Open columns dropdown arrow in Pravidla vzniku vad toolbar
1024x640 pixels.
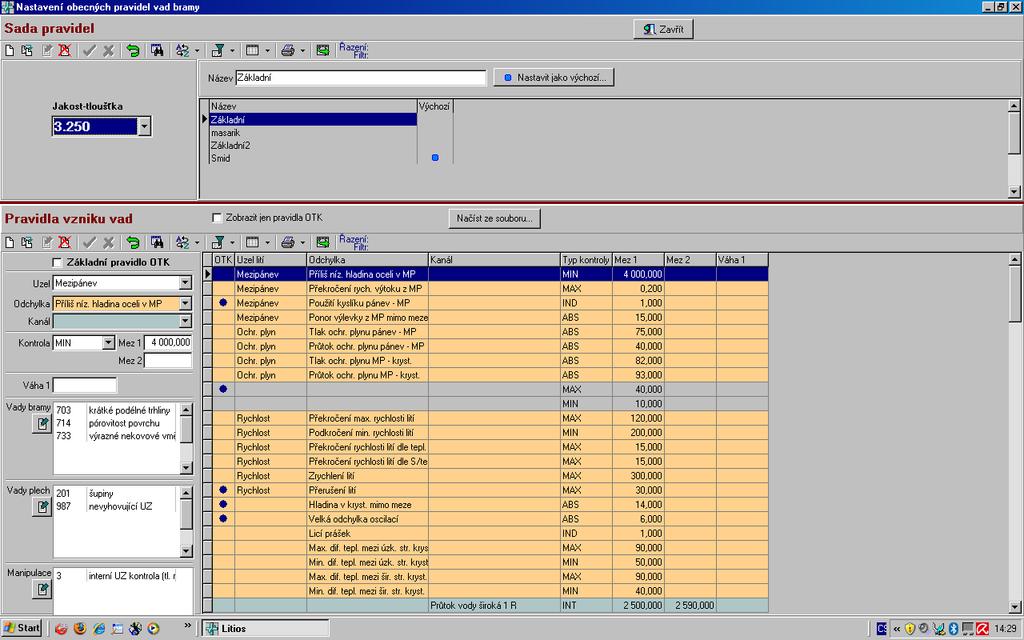pos(267,243)
